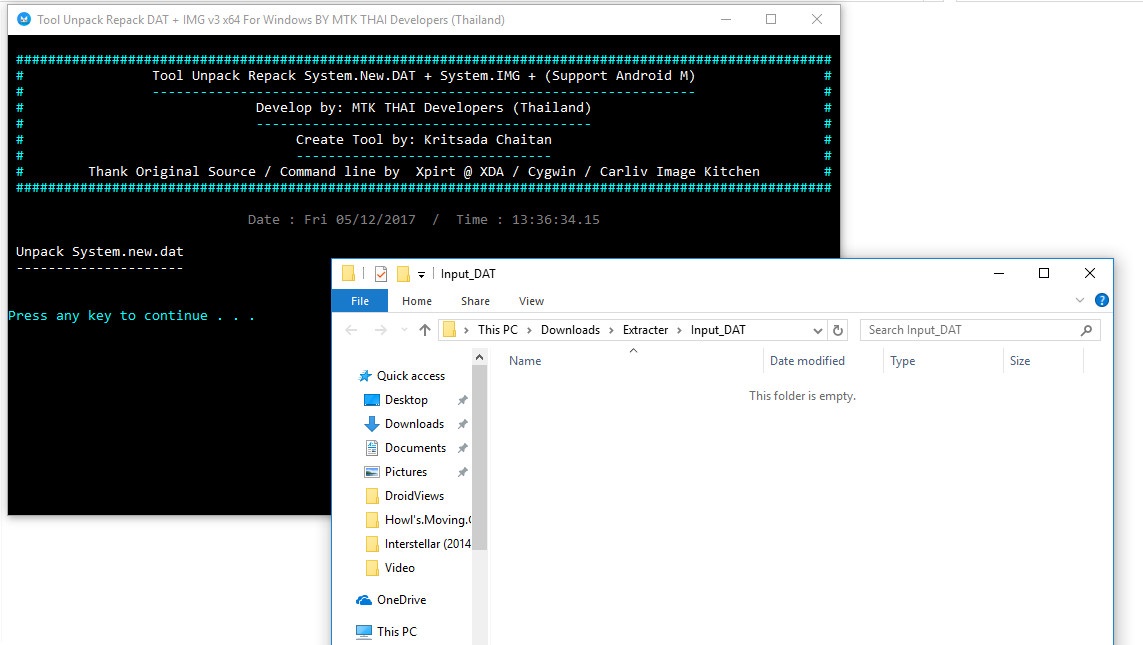Click the pin icon next to Pictures
Screen dimensions: 1143x645
pyautogui.click(x=462, y=472)
